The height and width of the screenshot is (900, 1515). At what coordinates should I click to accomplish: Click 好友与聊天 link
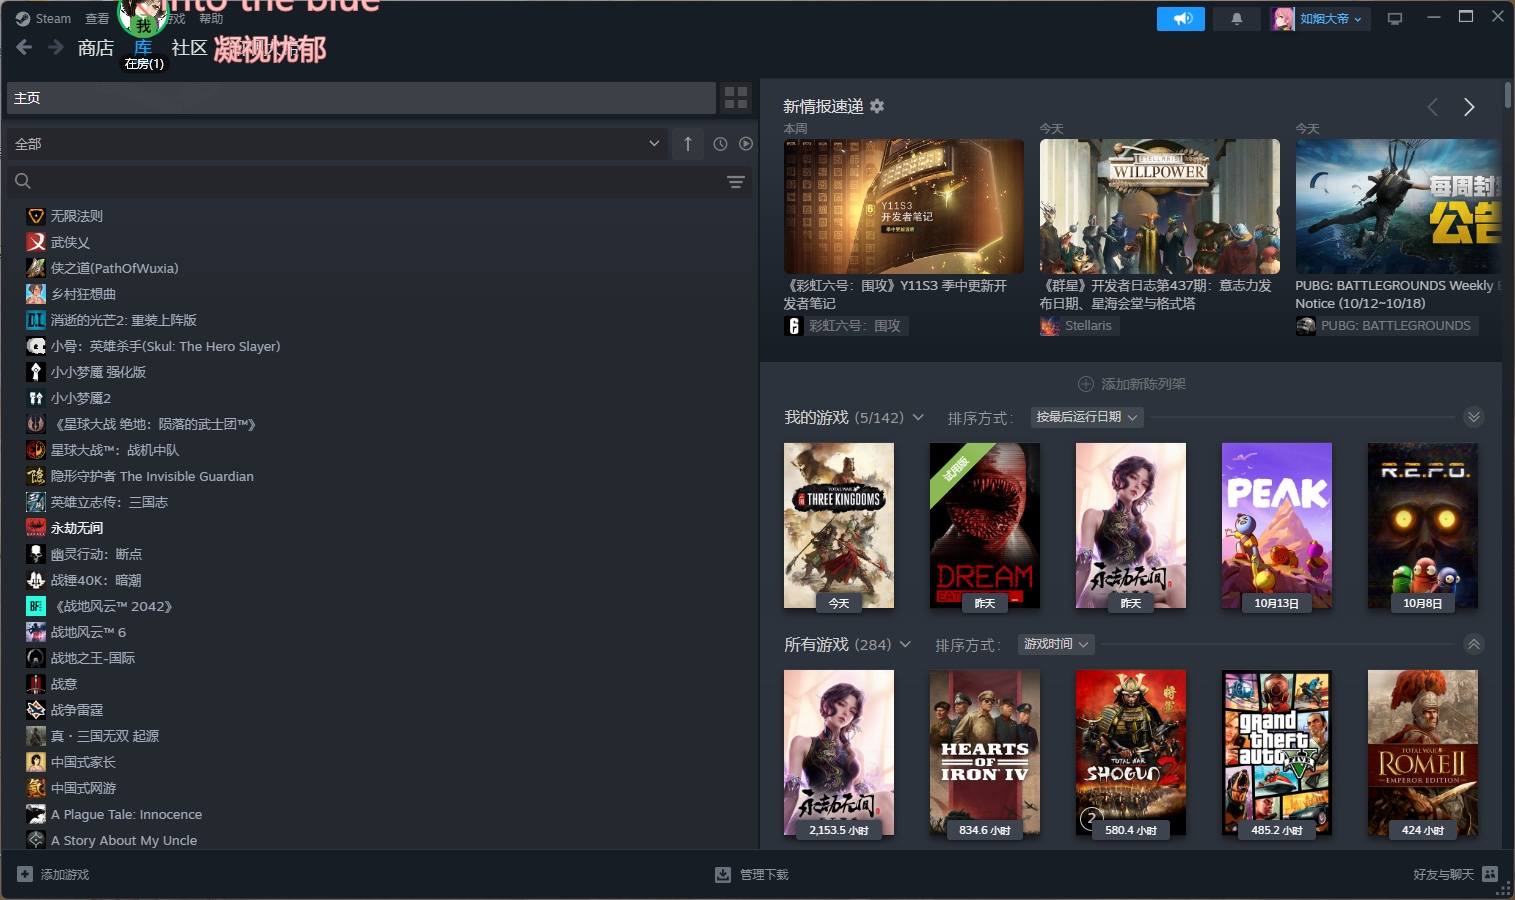[1443, 874]
